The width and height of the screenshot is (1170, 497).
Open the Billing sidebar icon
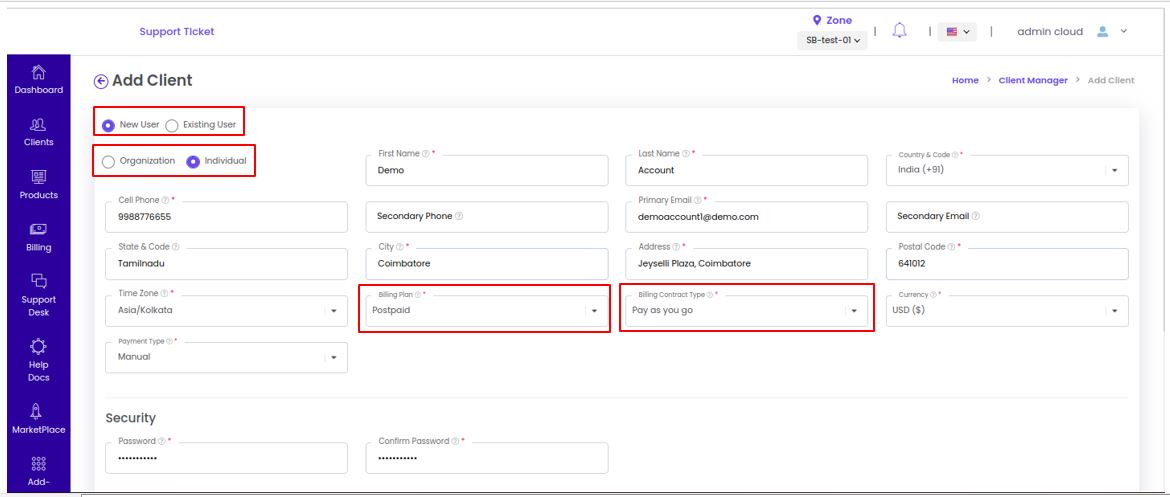pos(39,229)
